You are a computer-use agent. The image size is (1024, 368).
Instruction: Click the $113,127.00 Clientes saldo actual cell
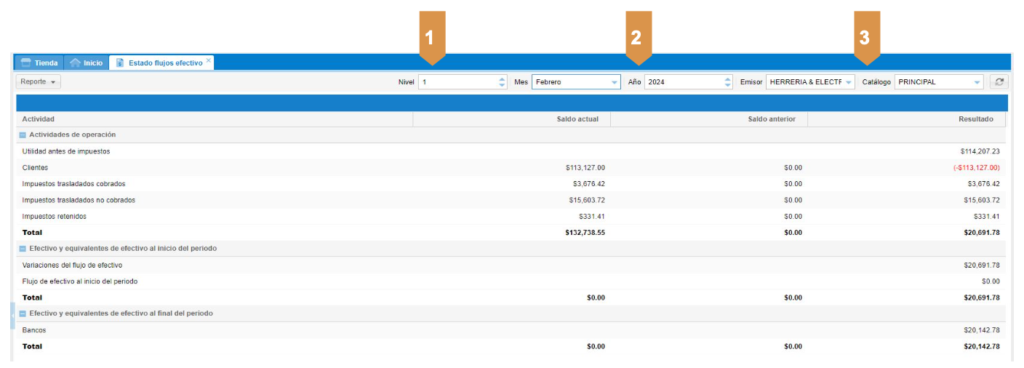click(585, 168)
